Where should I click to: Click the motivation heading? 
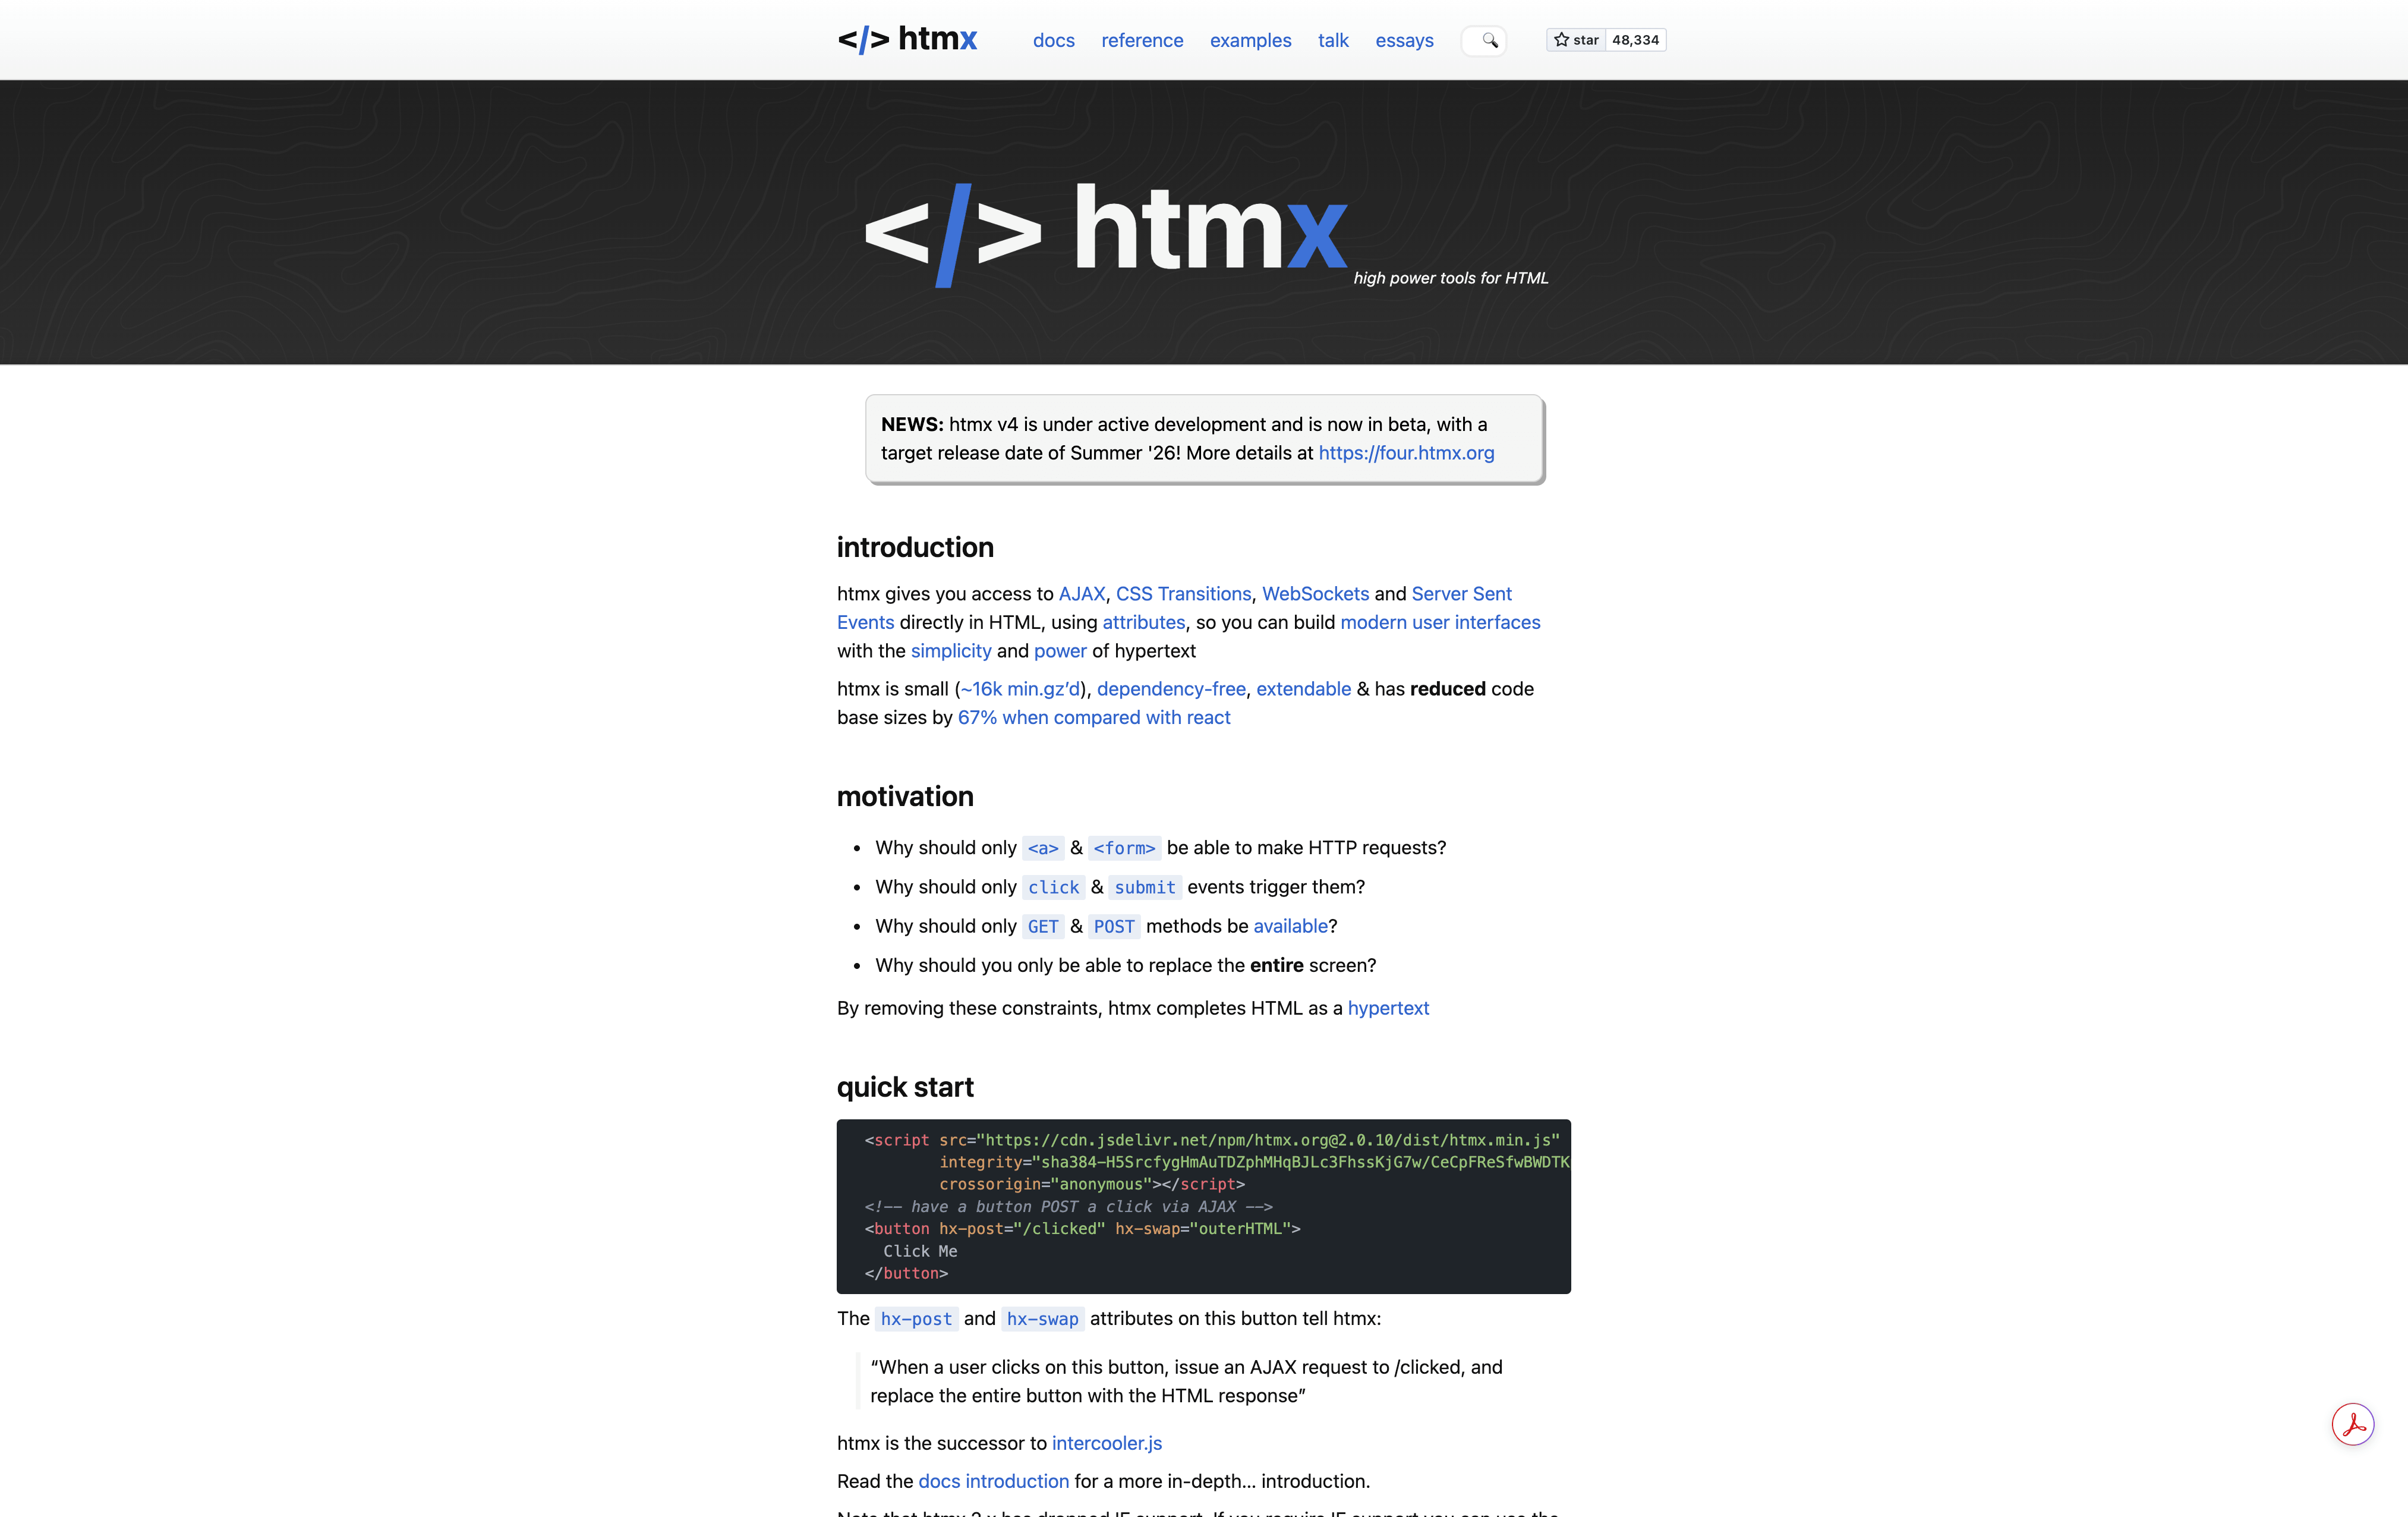[905, 796]
